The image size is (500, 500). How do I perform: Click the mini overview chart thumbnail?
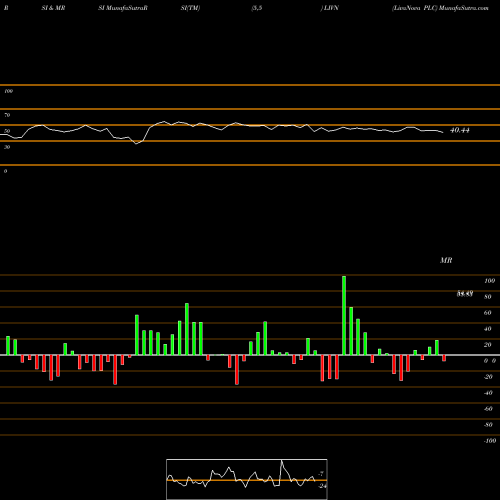point(247,479)
